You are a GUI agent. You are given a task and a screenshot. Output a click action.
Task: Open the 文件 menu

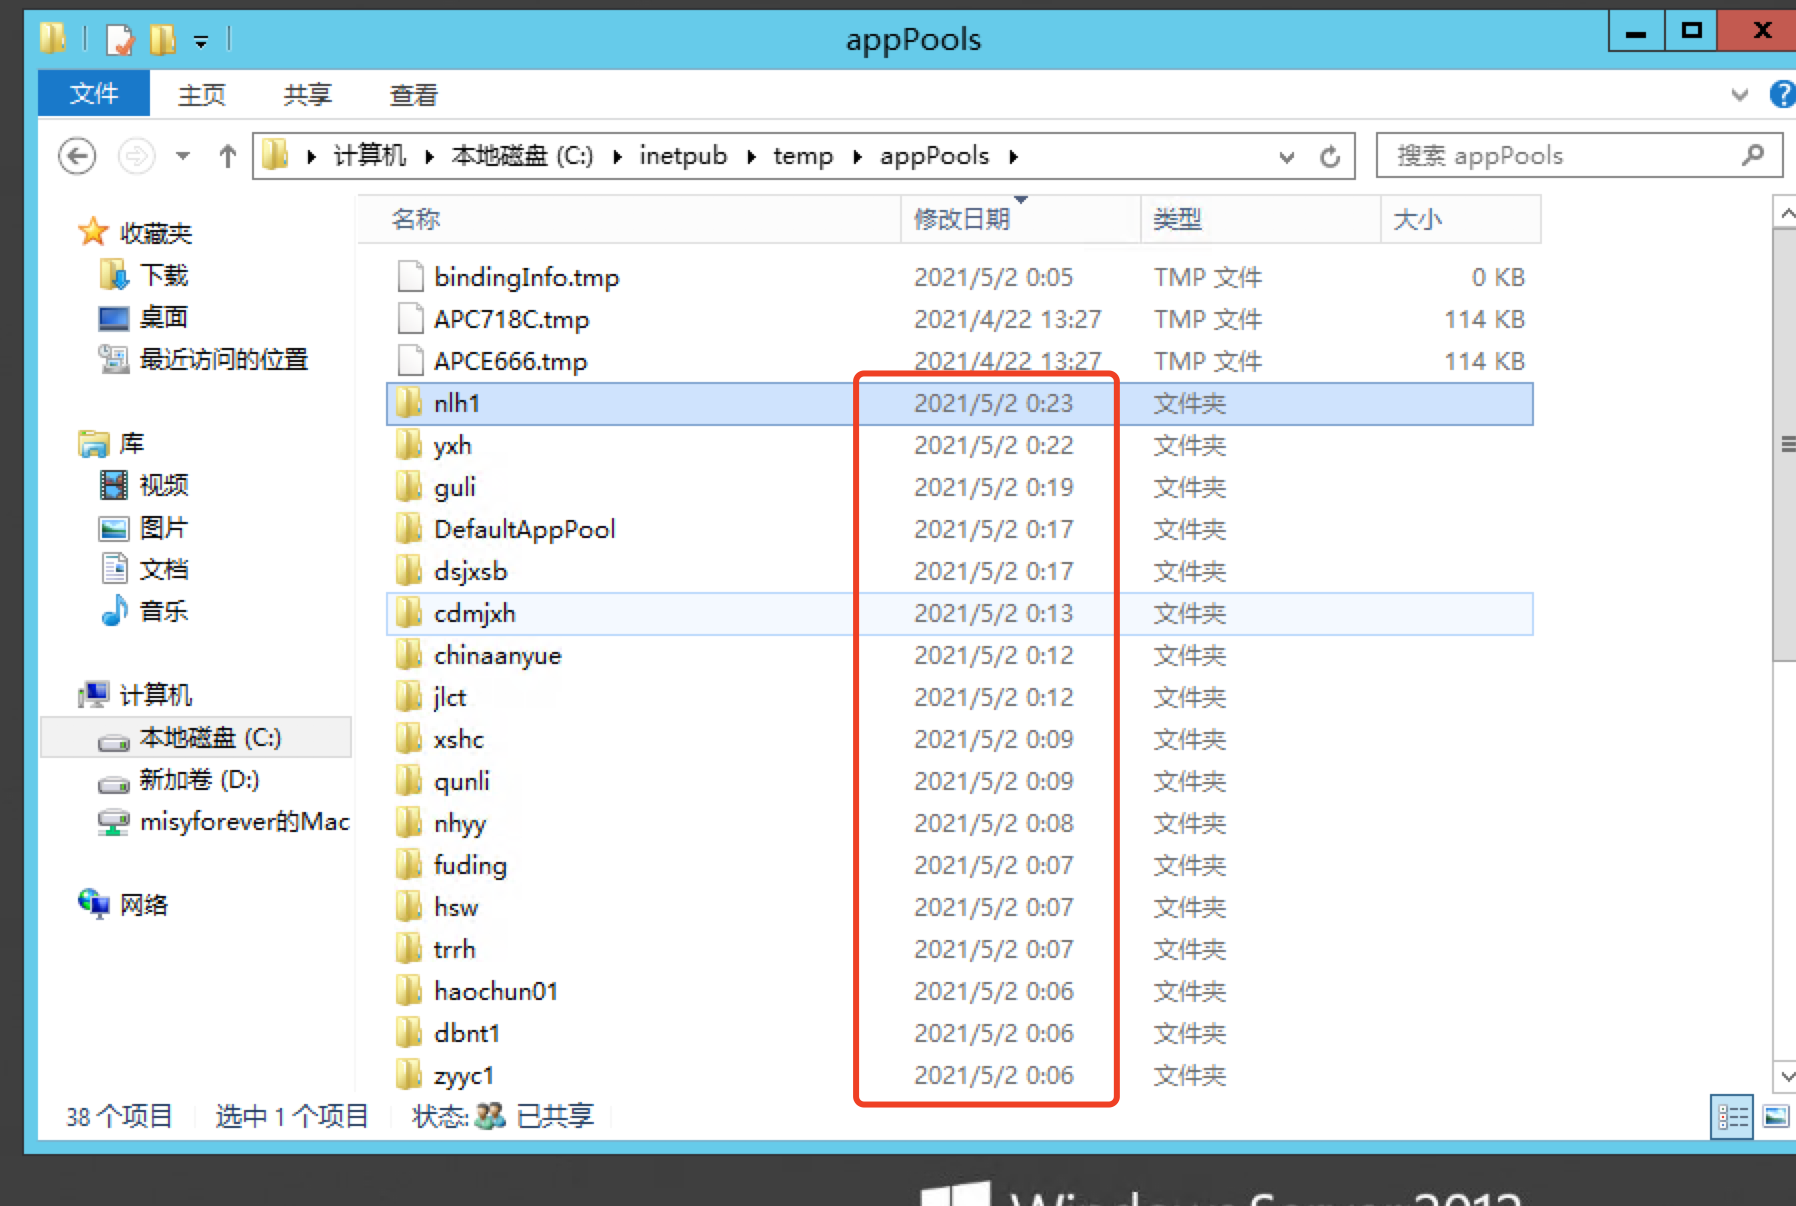93,93
